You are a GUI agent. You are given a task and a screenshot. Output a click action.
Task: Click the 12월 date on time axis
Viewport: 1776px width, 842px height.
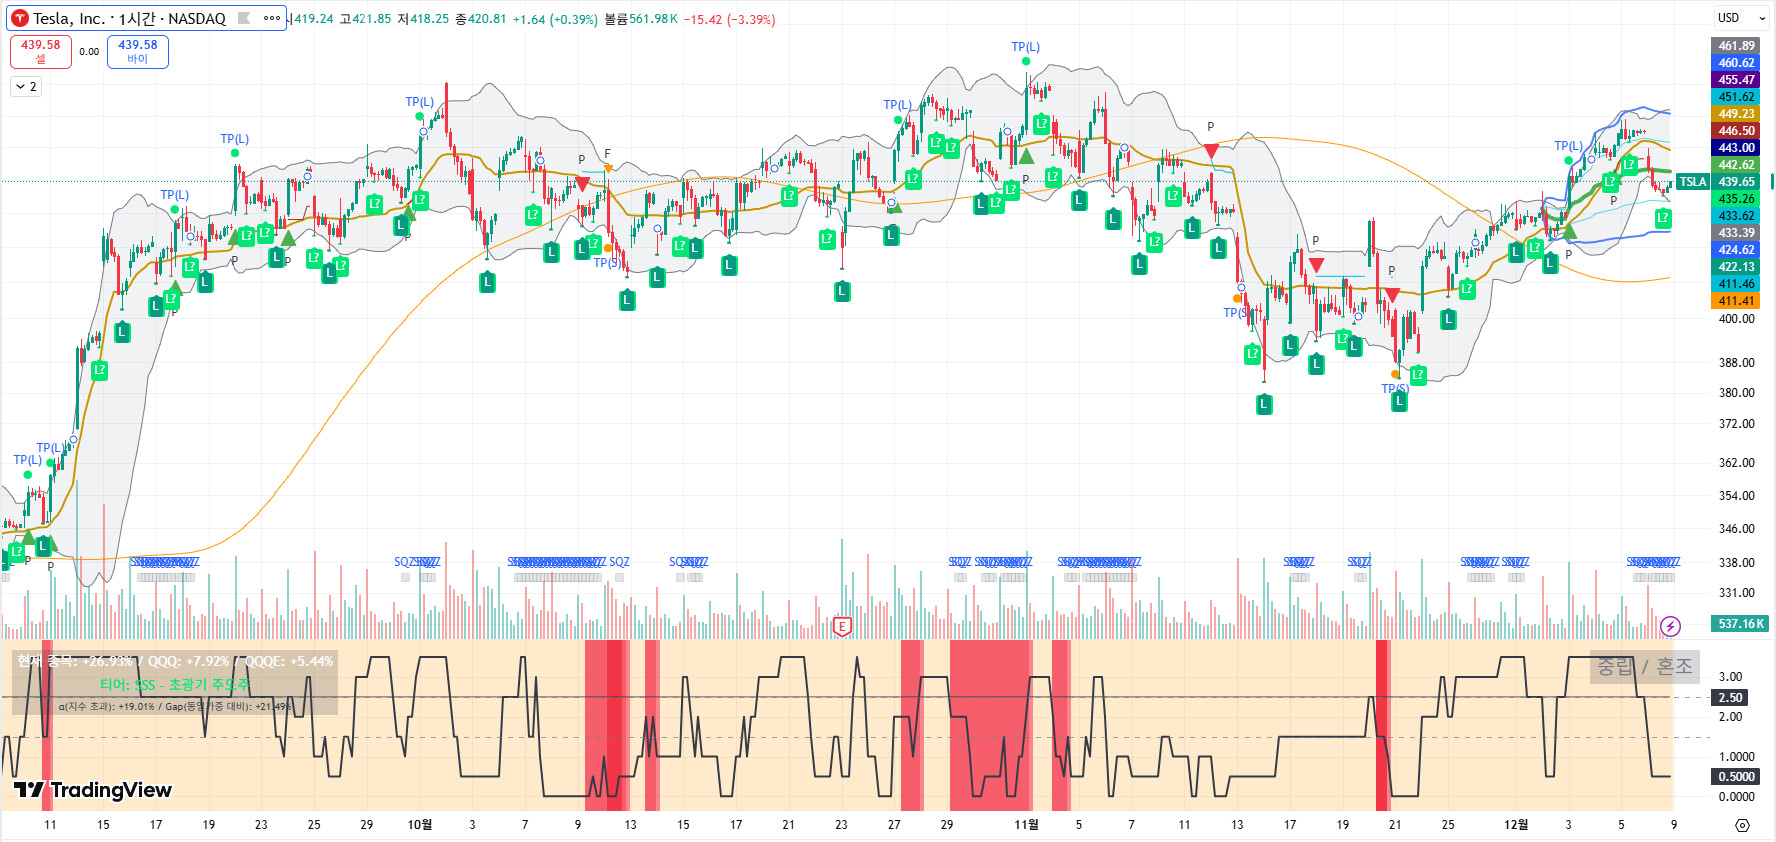coord(1516,825)
